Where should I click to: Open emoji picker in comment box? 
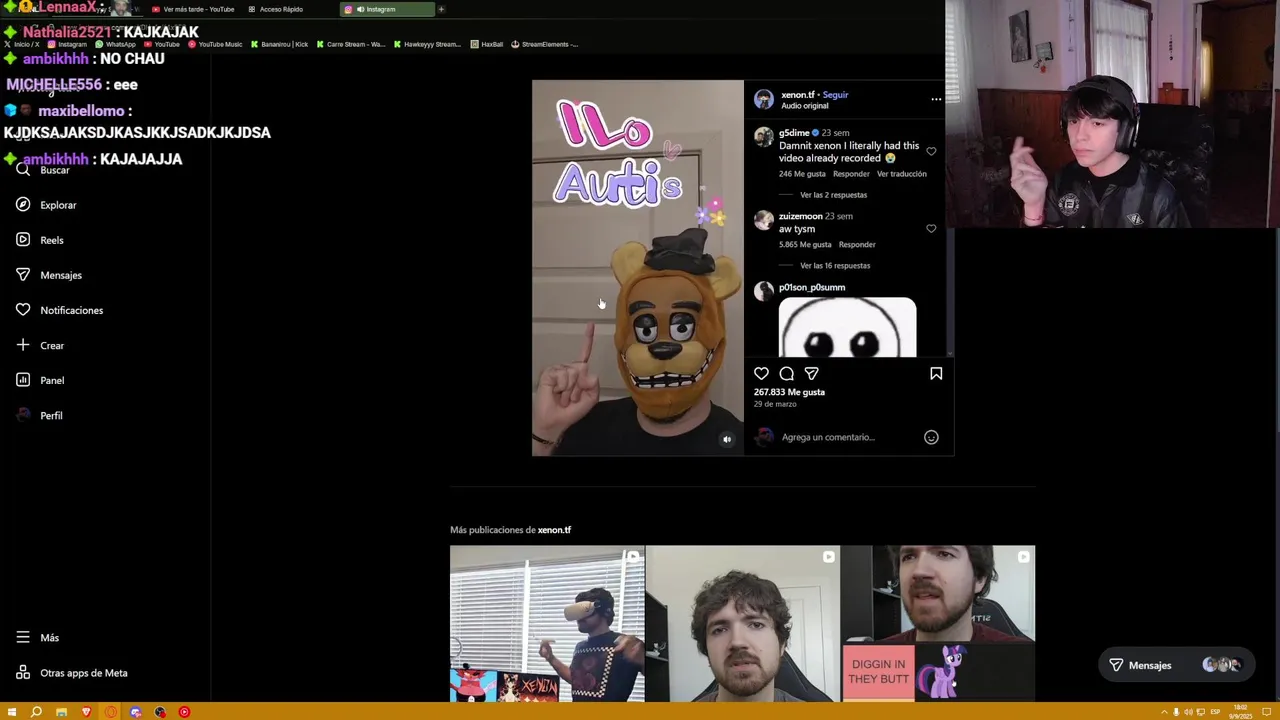coord(931,437)
